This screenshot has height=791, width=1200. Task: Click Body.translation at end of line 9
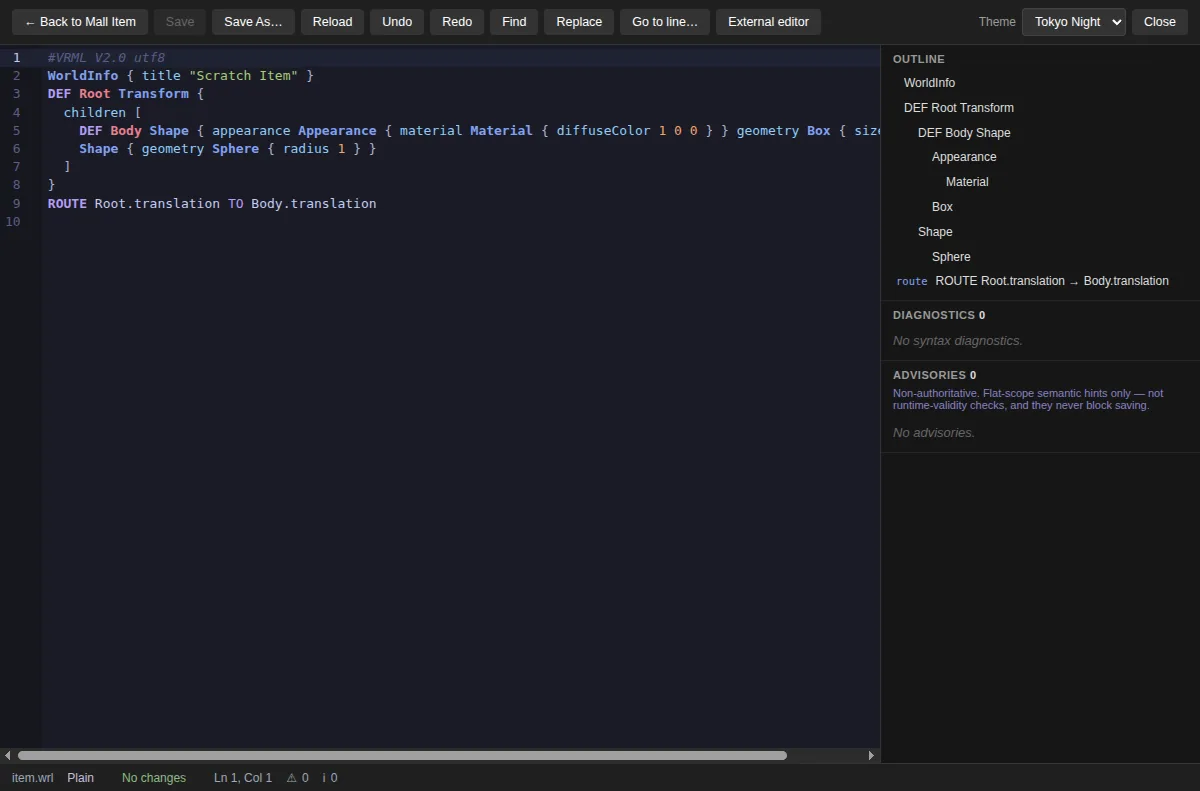314,203
